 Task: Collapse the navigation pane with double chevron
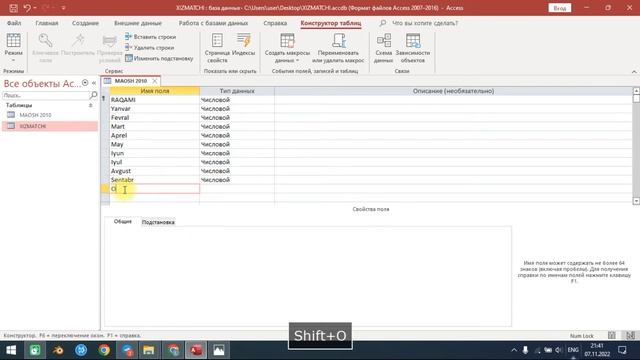(94, 83)
